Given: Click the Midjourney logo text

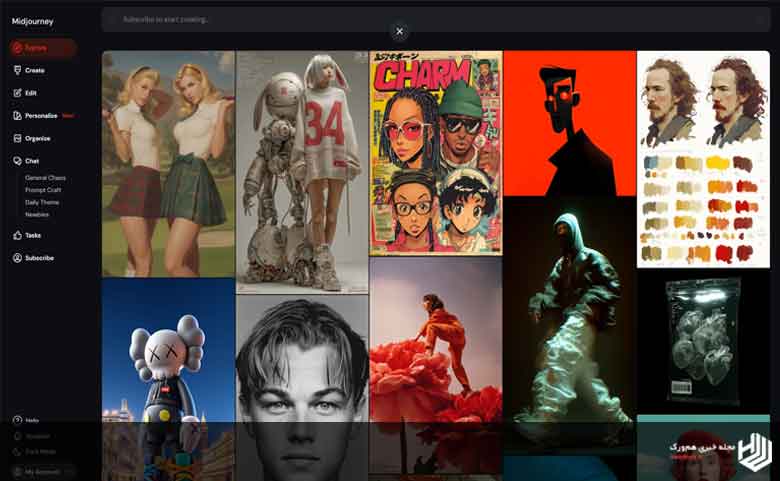Looking at the screenshot, I should coord(32,21).
